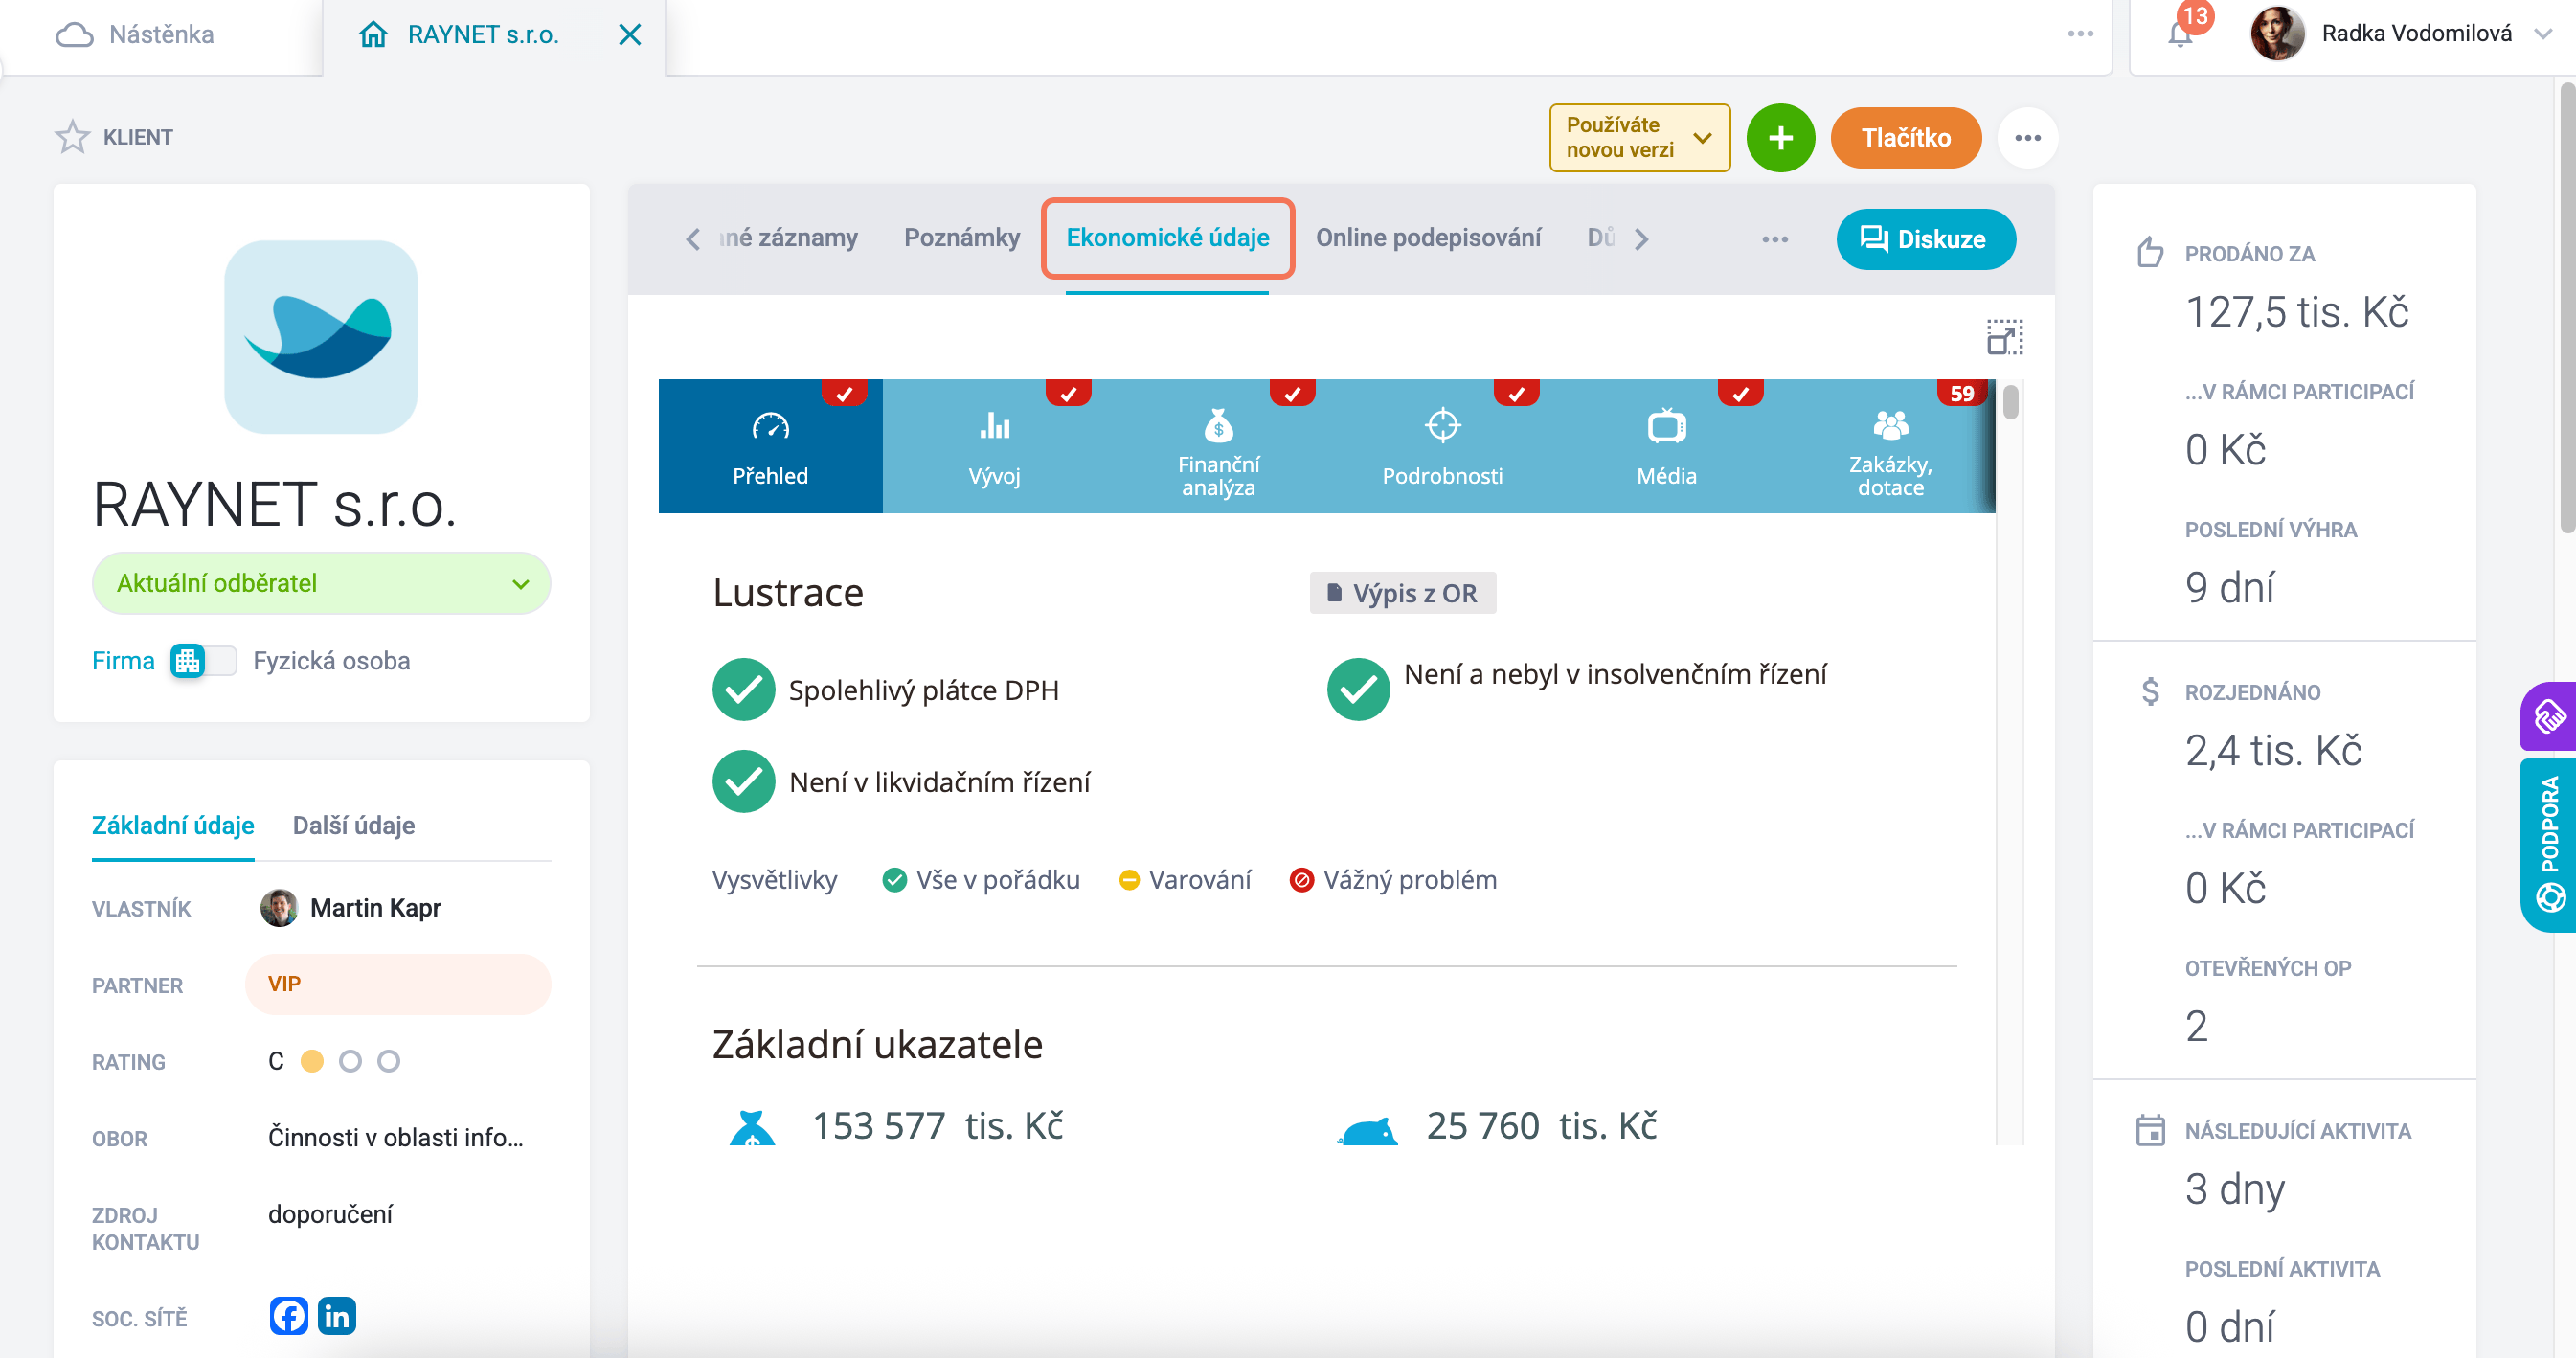Viewport: 2576px width, 1358px height.
Task: Select the Média TV tile
Action: (1666, 446)
